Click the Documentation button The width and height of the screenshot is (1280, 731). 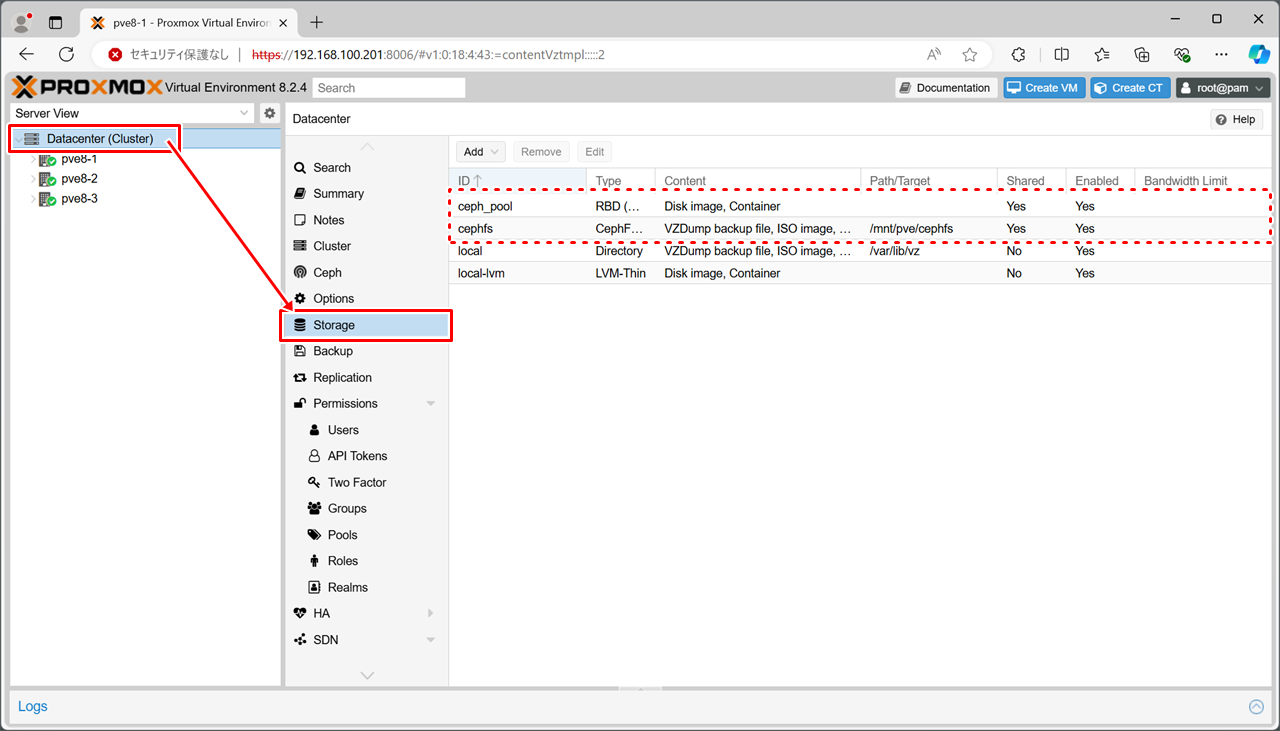click(945, 88)
